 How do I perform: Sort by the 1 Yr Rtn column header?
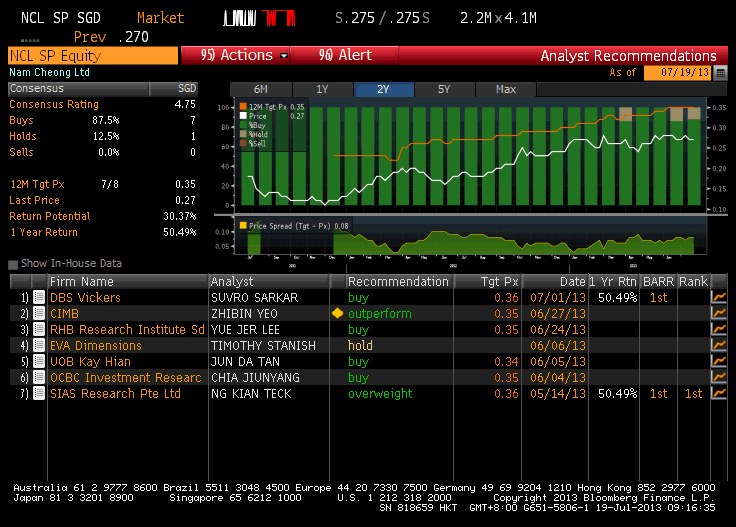(613, 282)
